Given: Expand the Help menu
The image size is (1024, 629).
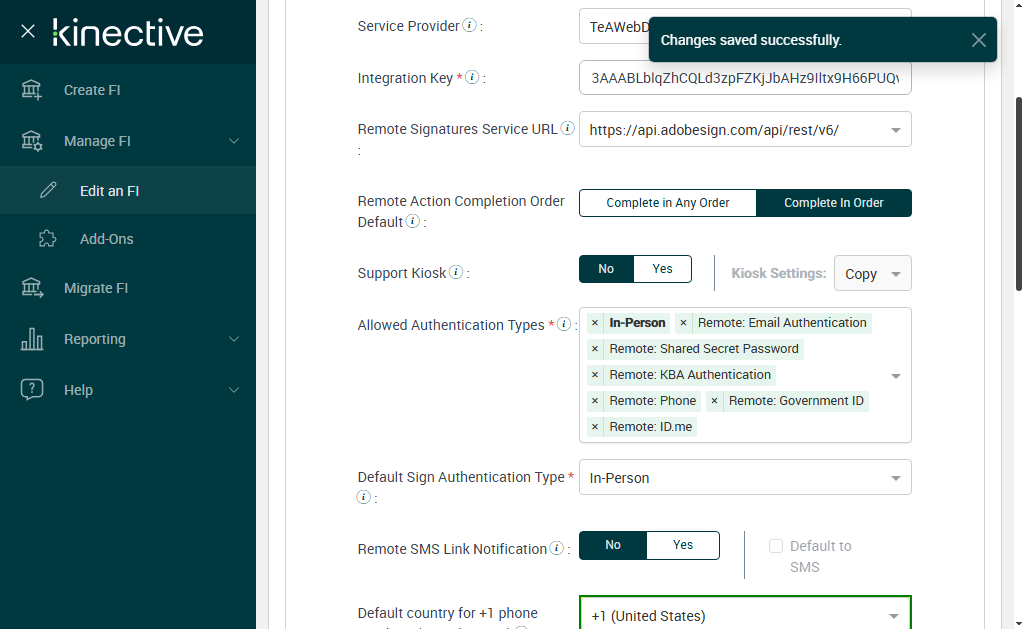Looking at the screenshot, I should pos(234,390).
